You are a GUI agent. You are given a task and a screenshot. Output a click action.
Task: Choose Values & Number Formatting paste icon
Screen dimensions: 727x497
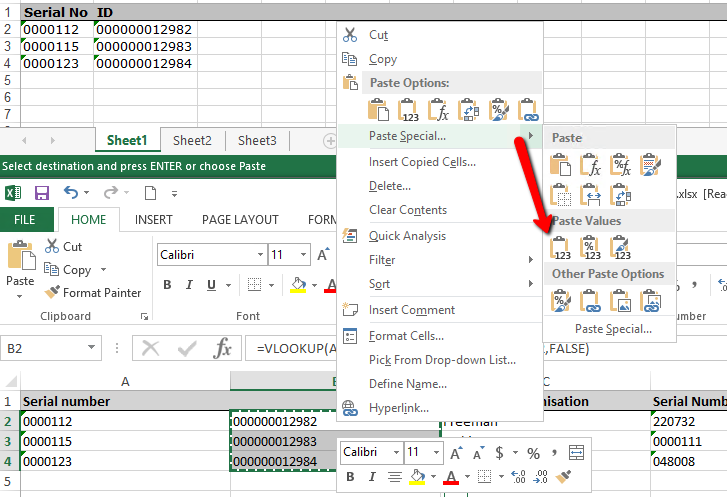[x=590, y=248]
